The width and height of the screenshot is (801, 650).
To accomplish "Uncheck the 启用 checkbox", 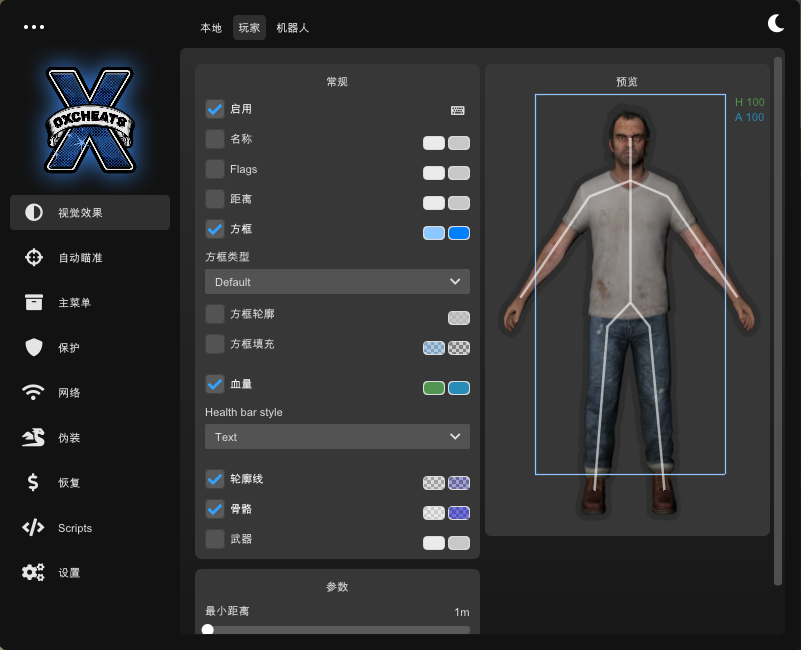I will pyautogui.click(x=215, y=109).
